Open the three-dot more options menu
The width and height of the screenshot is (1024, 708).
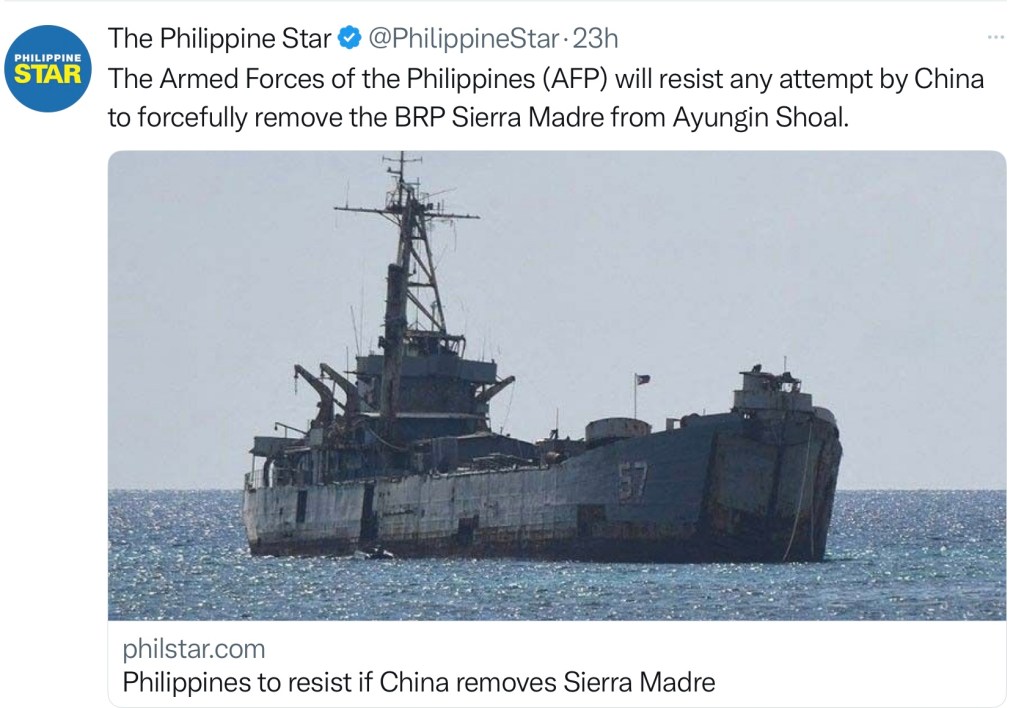tap(995, 37)
